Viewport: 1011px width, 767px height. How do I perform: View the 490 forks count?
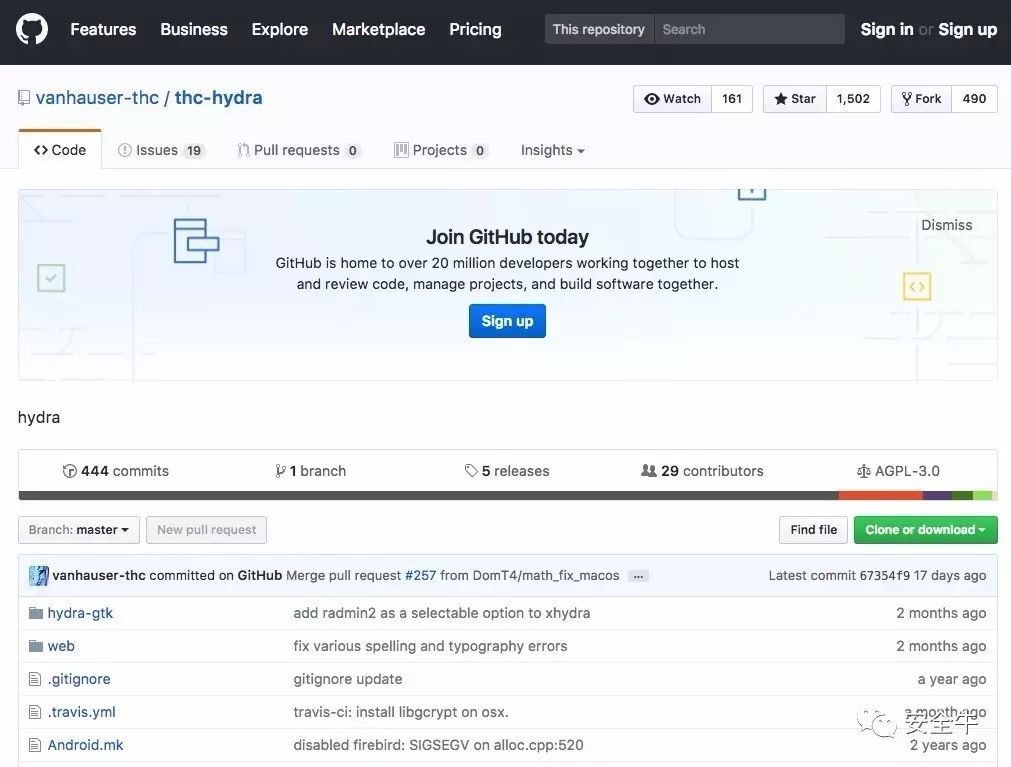click(x=974, y=99)
